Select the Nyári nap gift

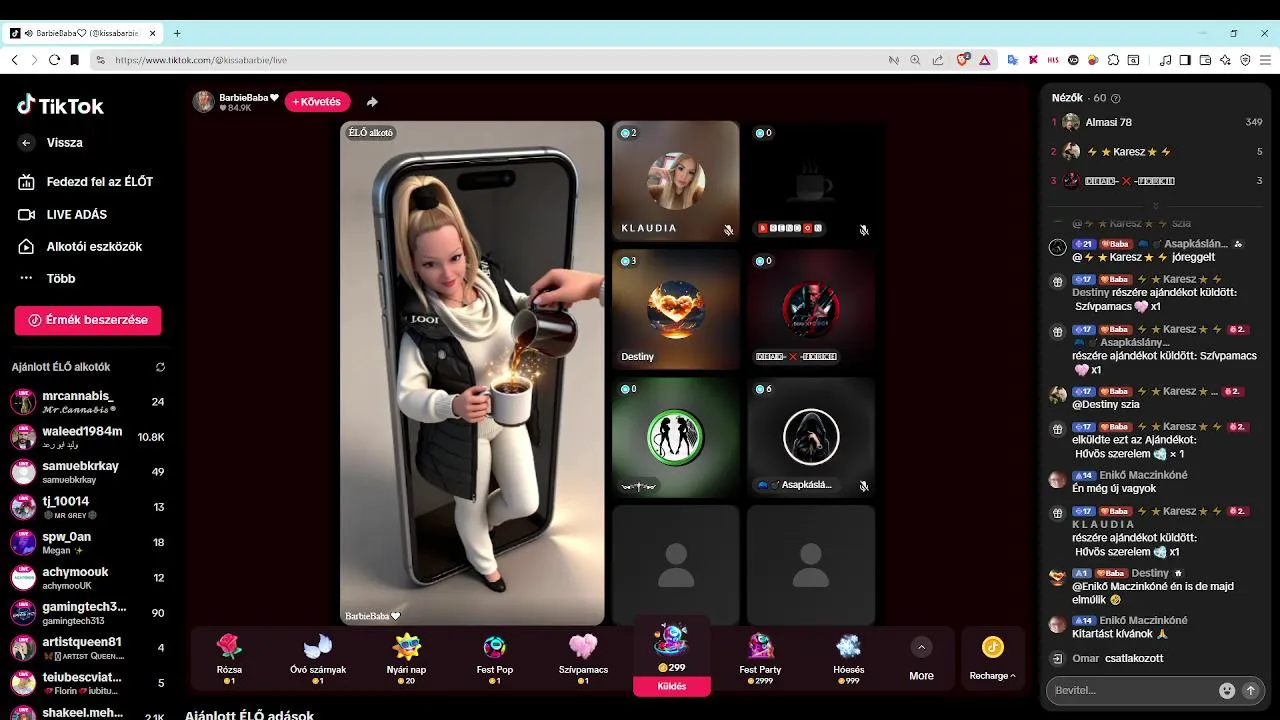(x=406, y=658)
